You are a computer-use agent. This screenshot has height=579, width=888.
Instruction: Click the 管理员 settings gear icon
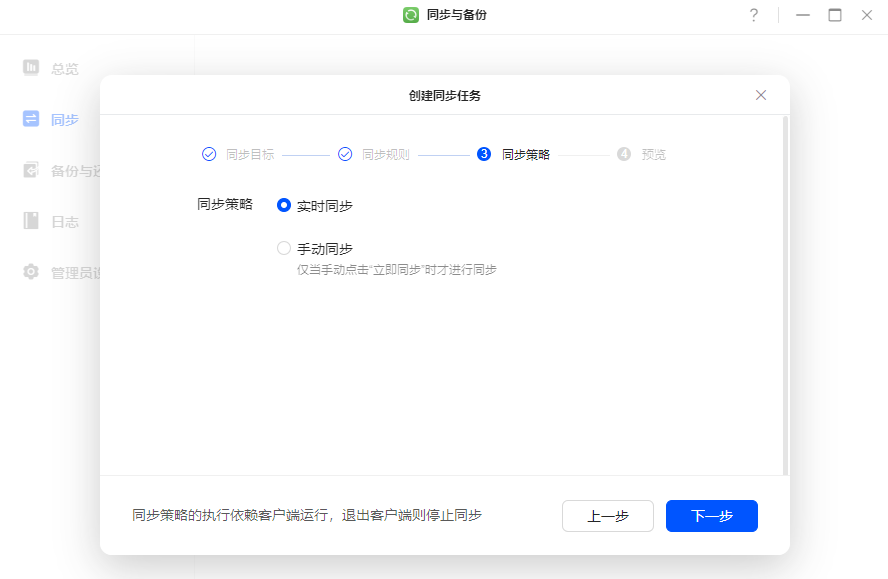(x=31, y=272)
